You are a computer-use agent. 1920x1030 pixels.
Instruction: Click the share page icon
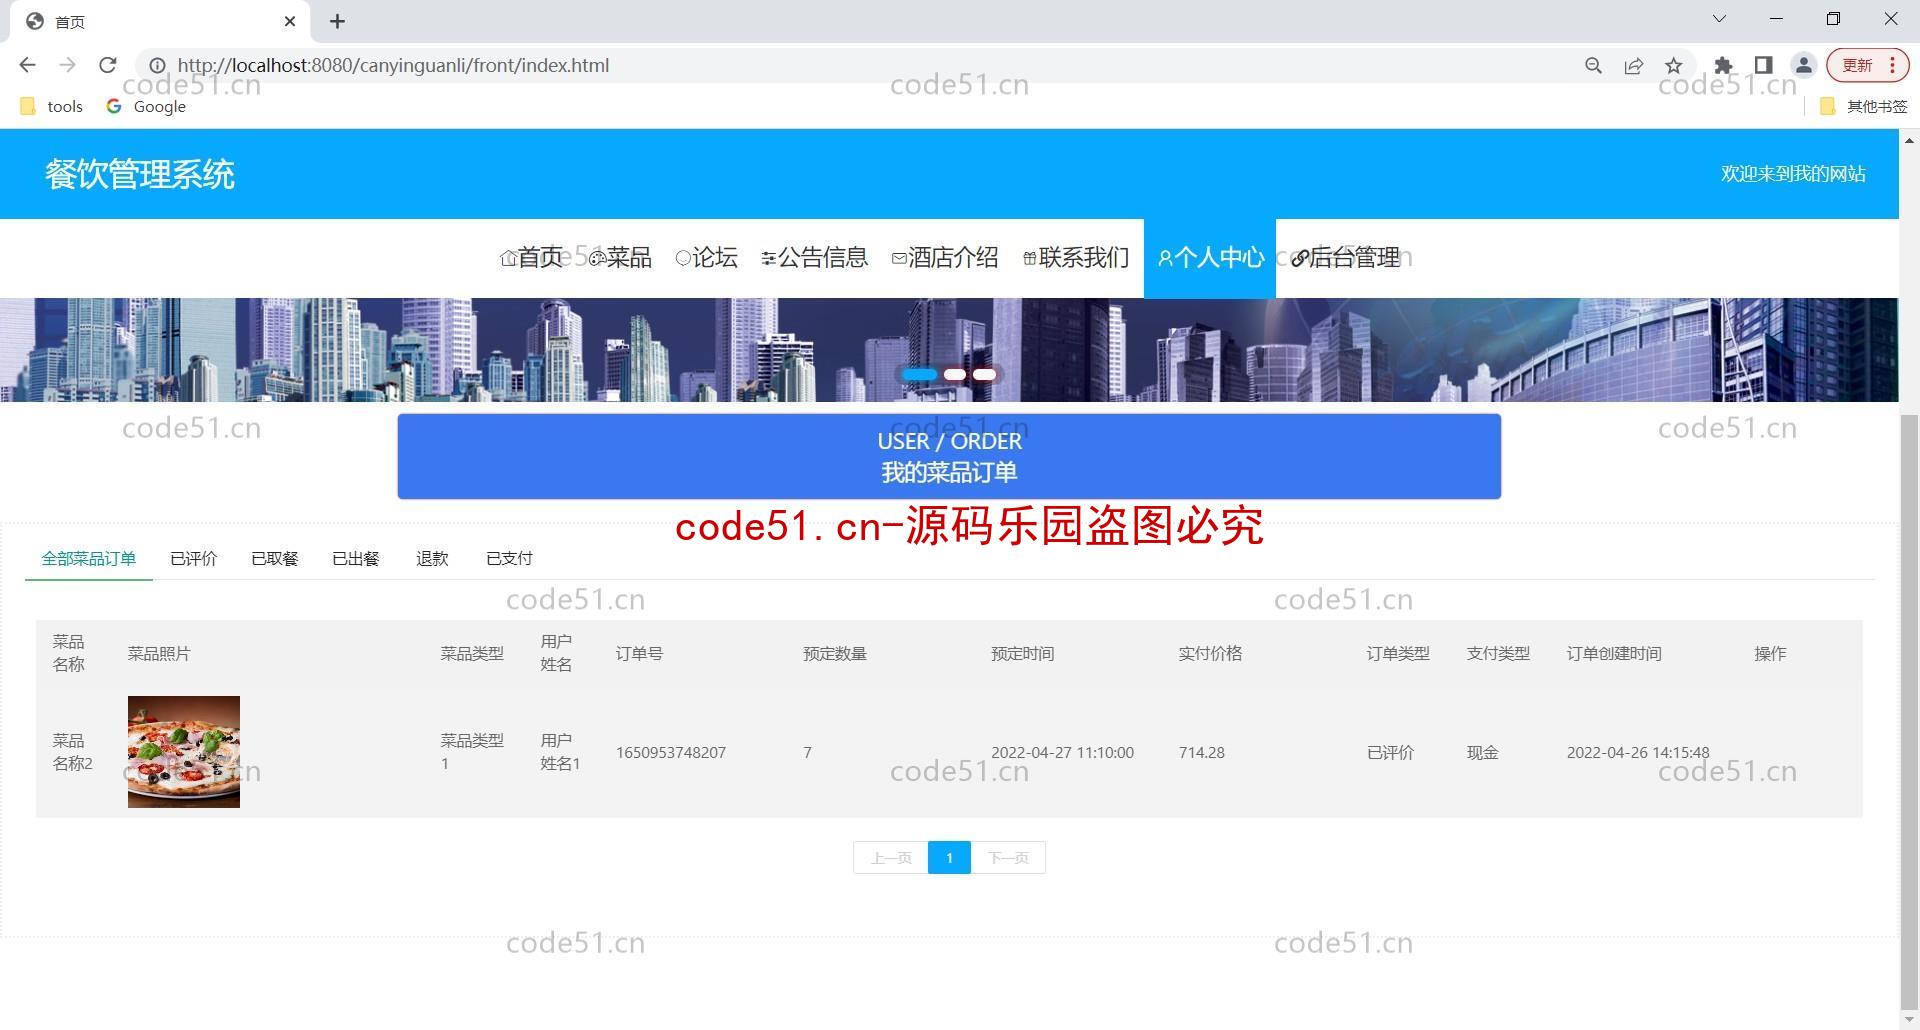point(1633,65)
